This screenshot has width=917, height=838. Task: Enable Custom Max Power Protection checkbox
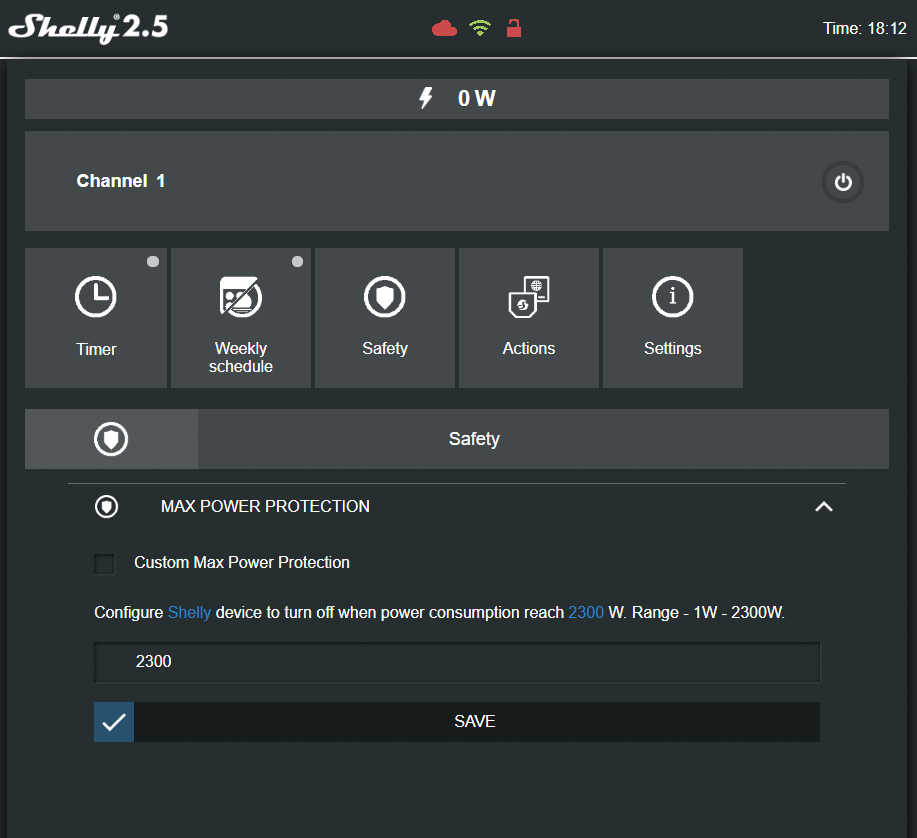point(104,564)
